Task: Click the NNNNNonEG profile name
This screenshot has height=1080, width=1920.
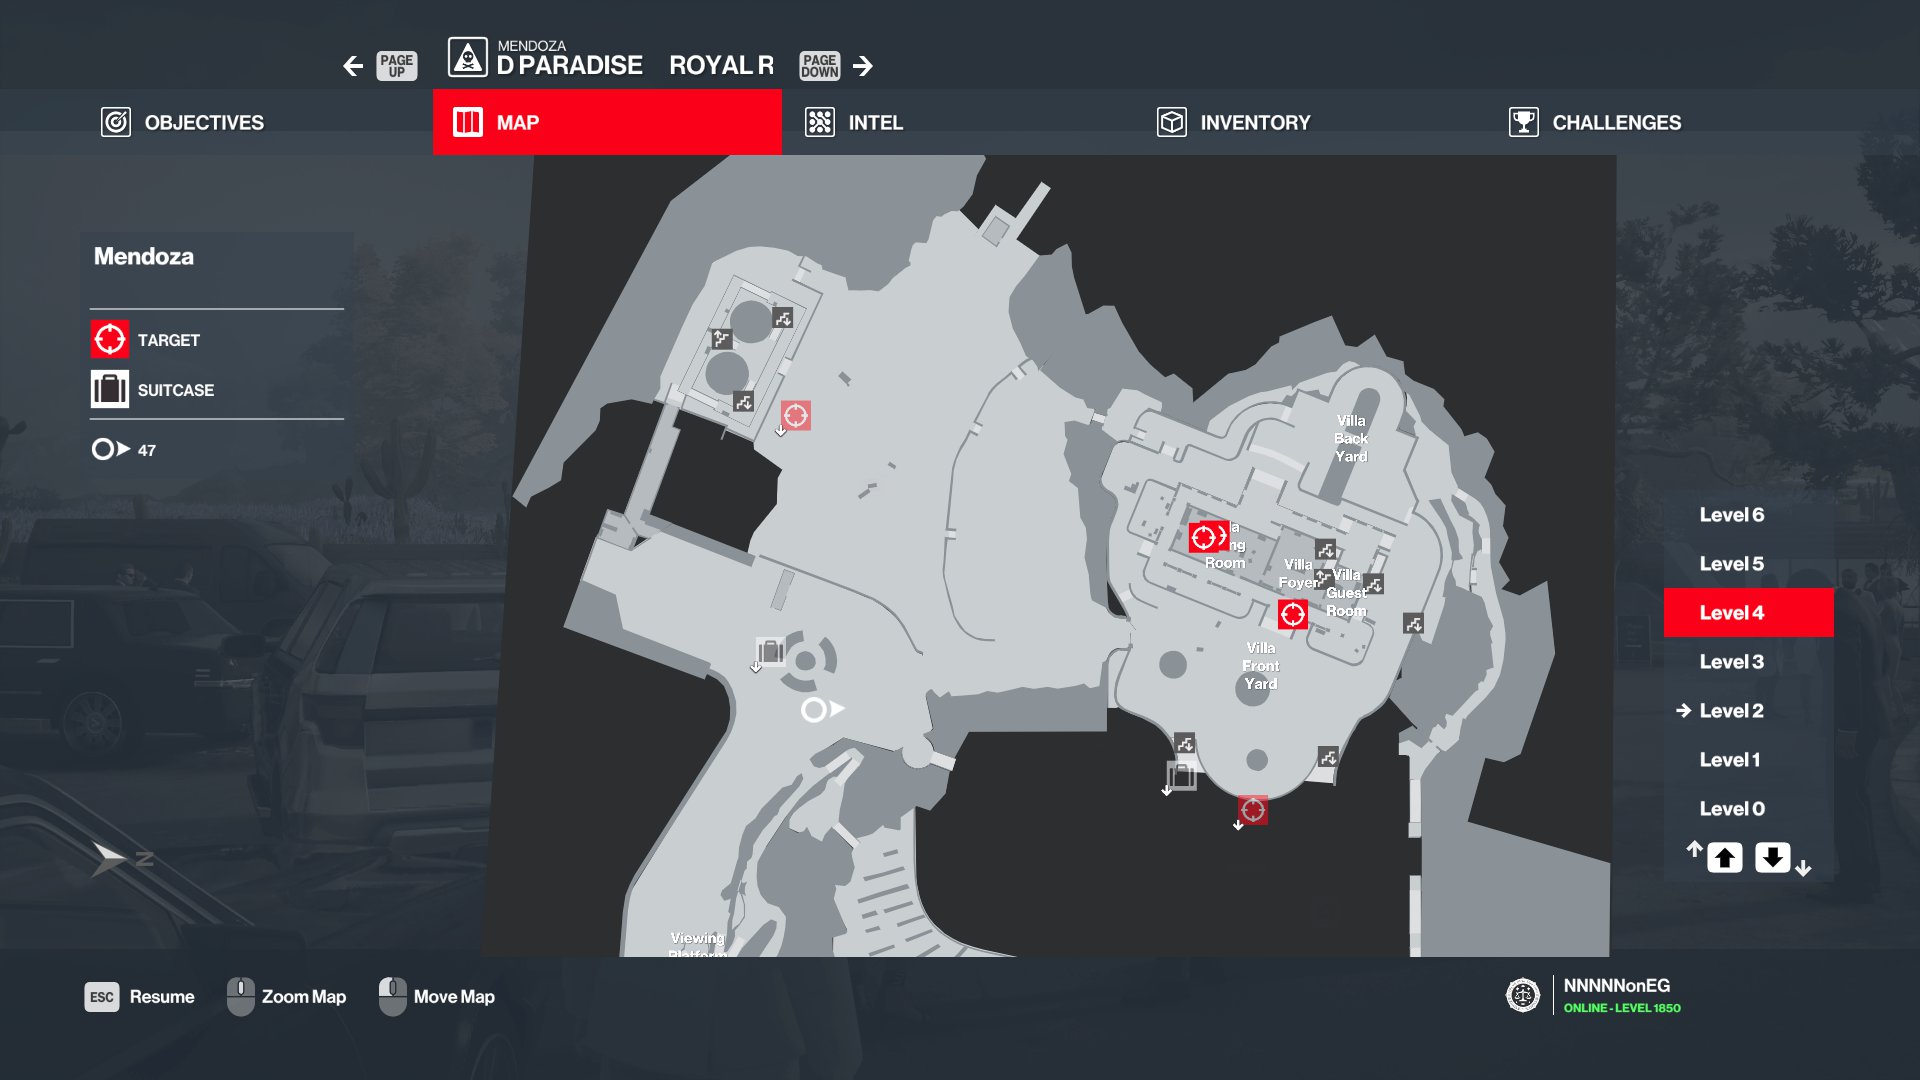Action: (1617, 986)
